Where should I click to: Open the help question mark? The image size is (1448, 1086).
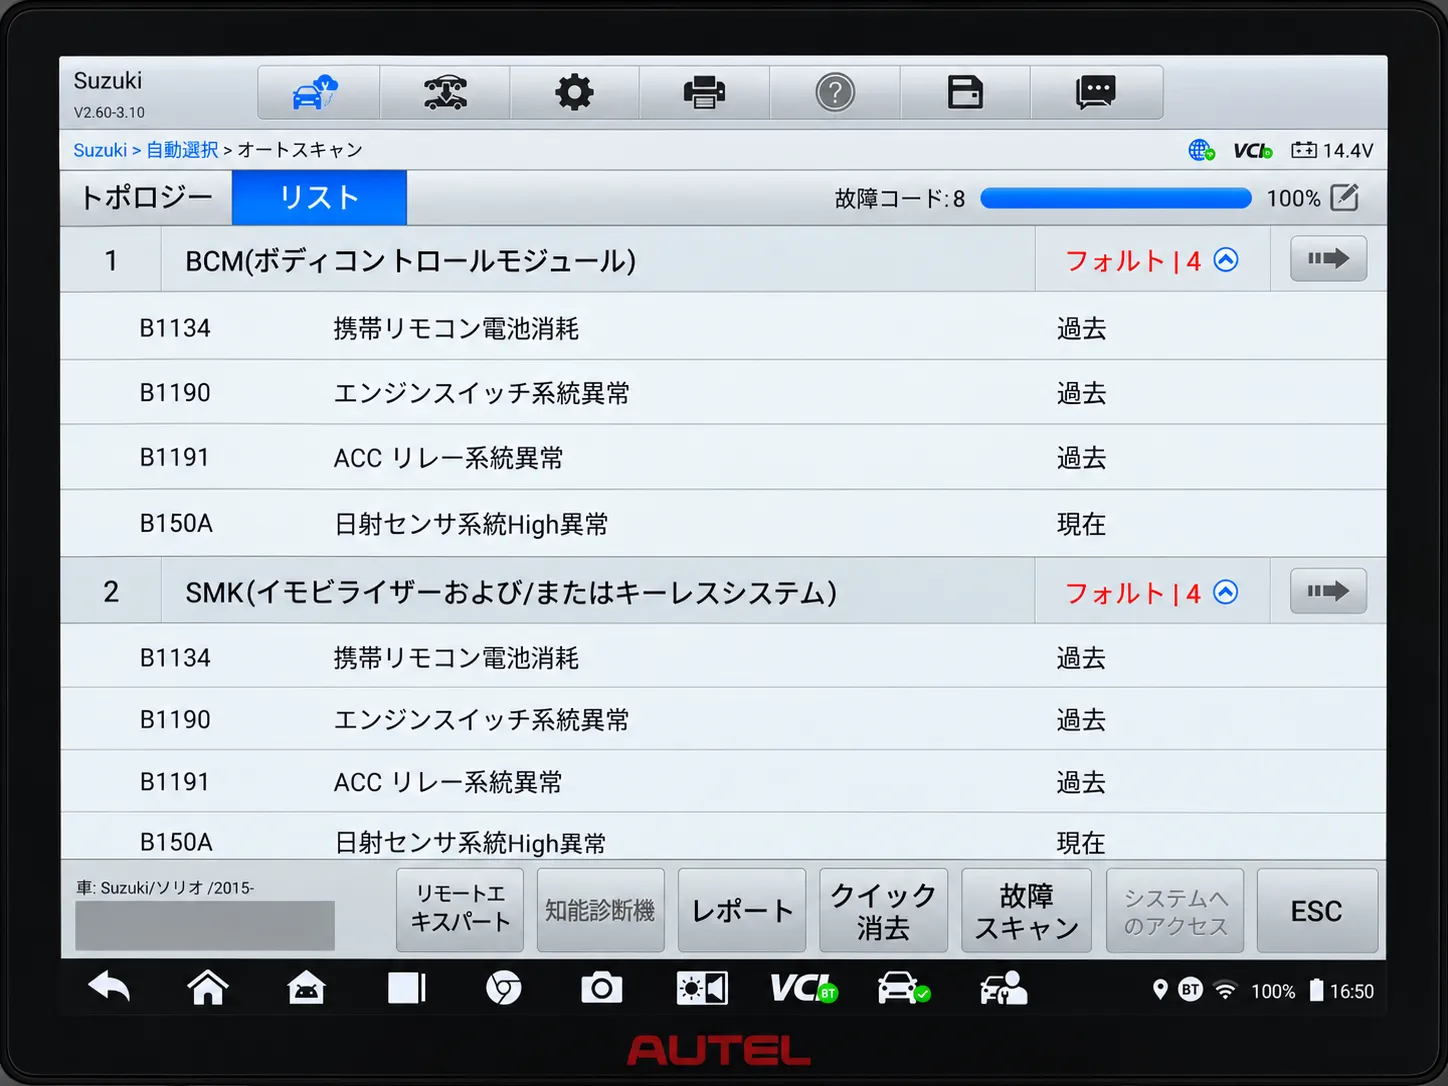[x=835, y=93]
